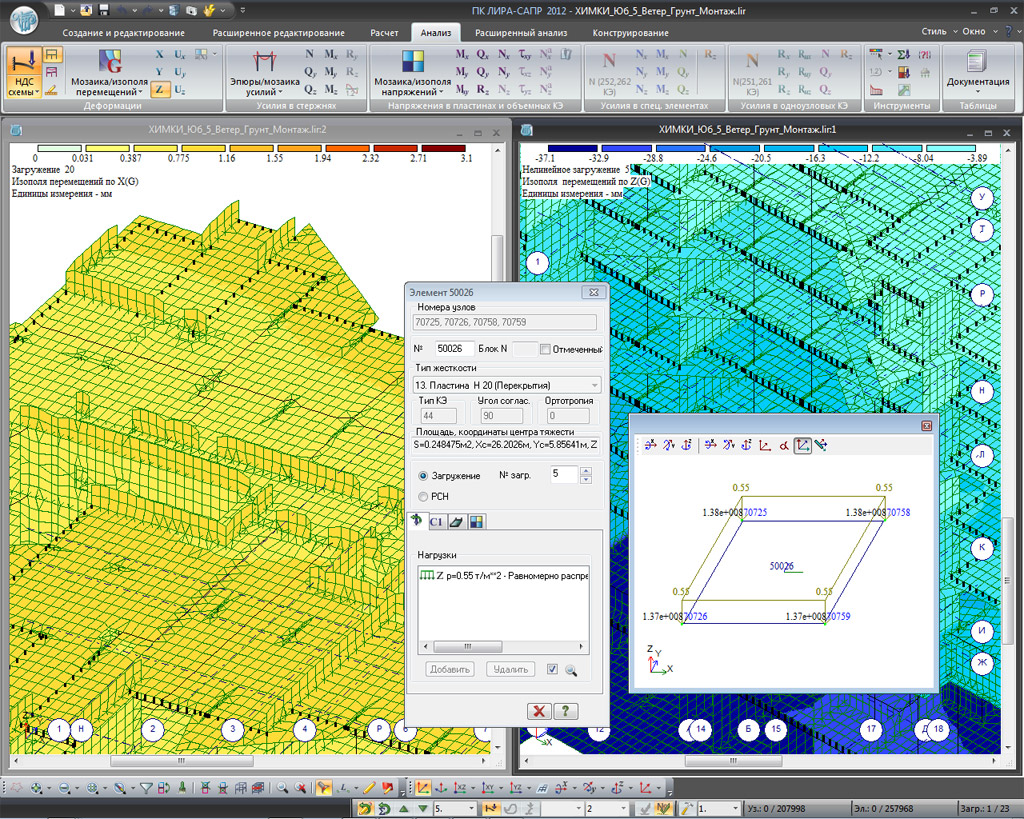The width and height of the screenshot is (1024, 819).
Task: Click the Добавить button
Action: (449, 670)
